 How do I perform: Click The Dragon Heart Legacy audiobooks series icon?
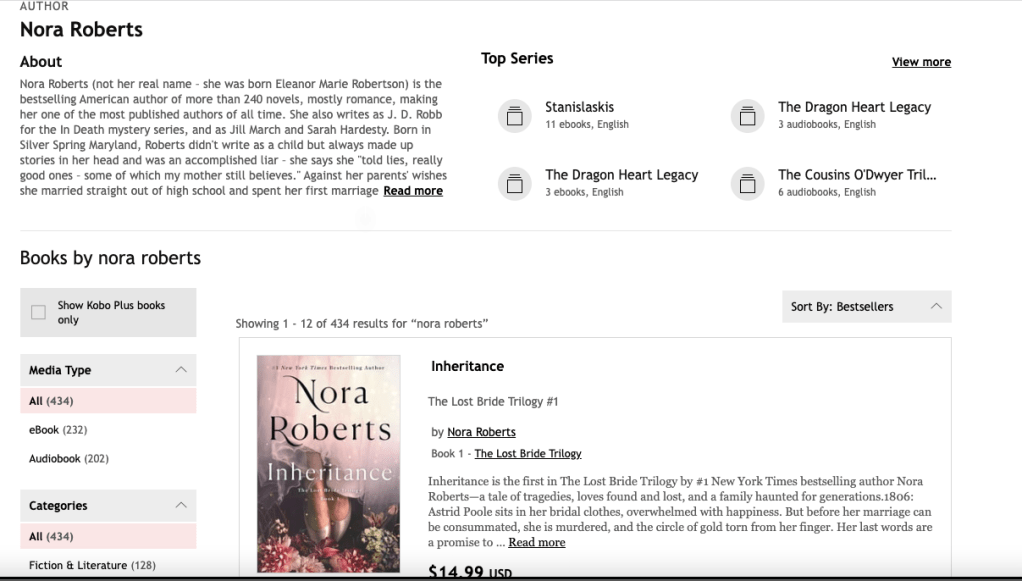pos(747,116)
